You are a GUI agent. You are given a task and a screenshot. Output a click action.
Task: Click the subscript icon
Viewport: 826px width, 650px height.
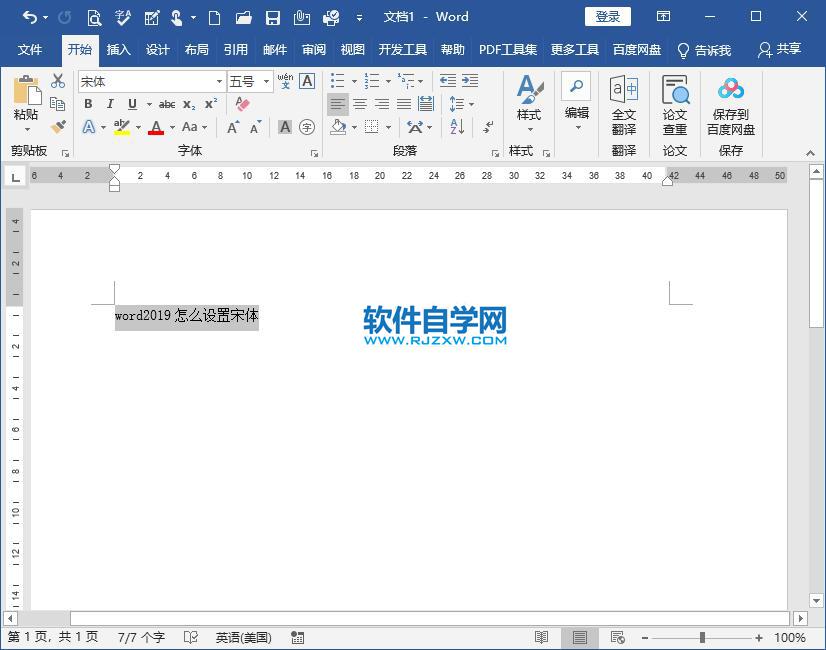(189, 104)
